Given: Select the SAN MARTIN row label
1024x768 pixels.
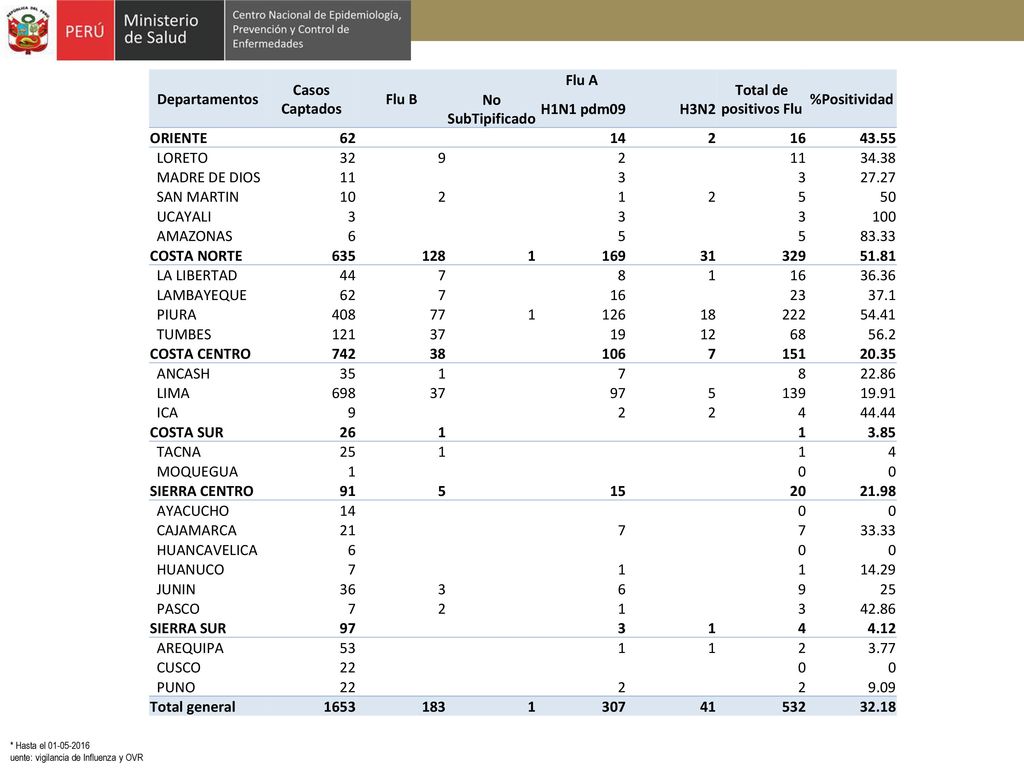Looking at the screenshot, I should (x=197, y=197).
